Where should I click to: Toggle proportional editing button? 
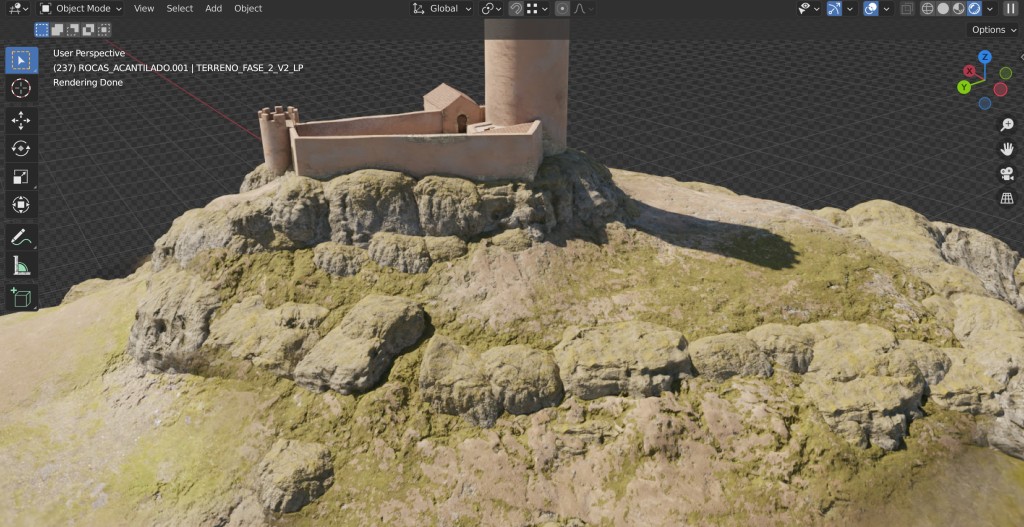[x=562, y=8]
